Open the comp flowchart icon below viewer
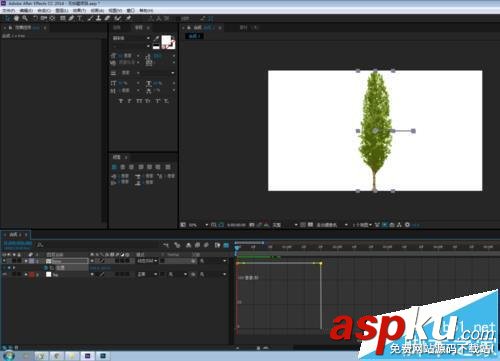Screen dimensions: 500x361 pos(399,225)
